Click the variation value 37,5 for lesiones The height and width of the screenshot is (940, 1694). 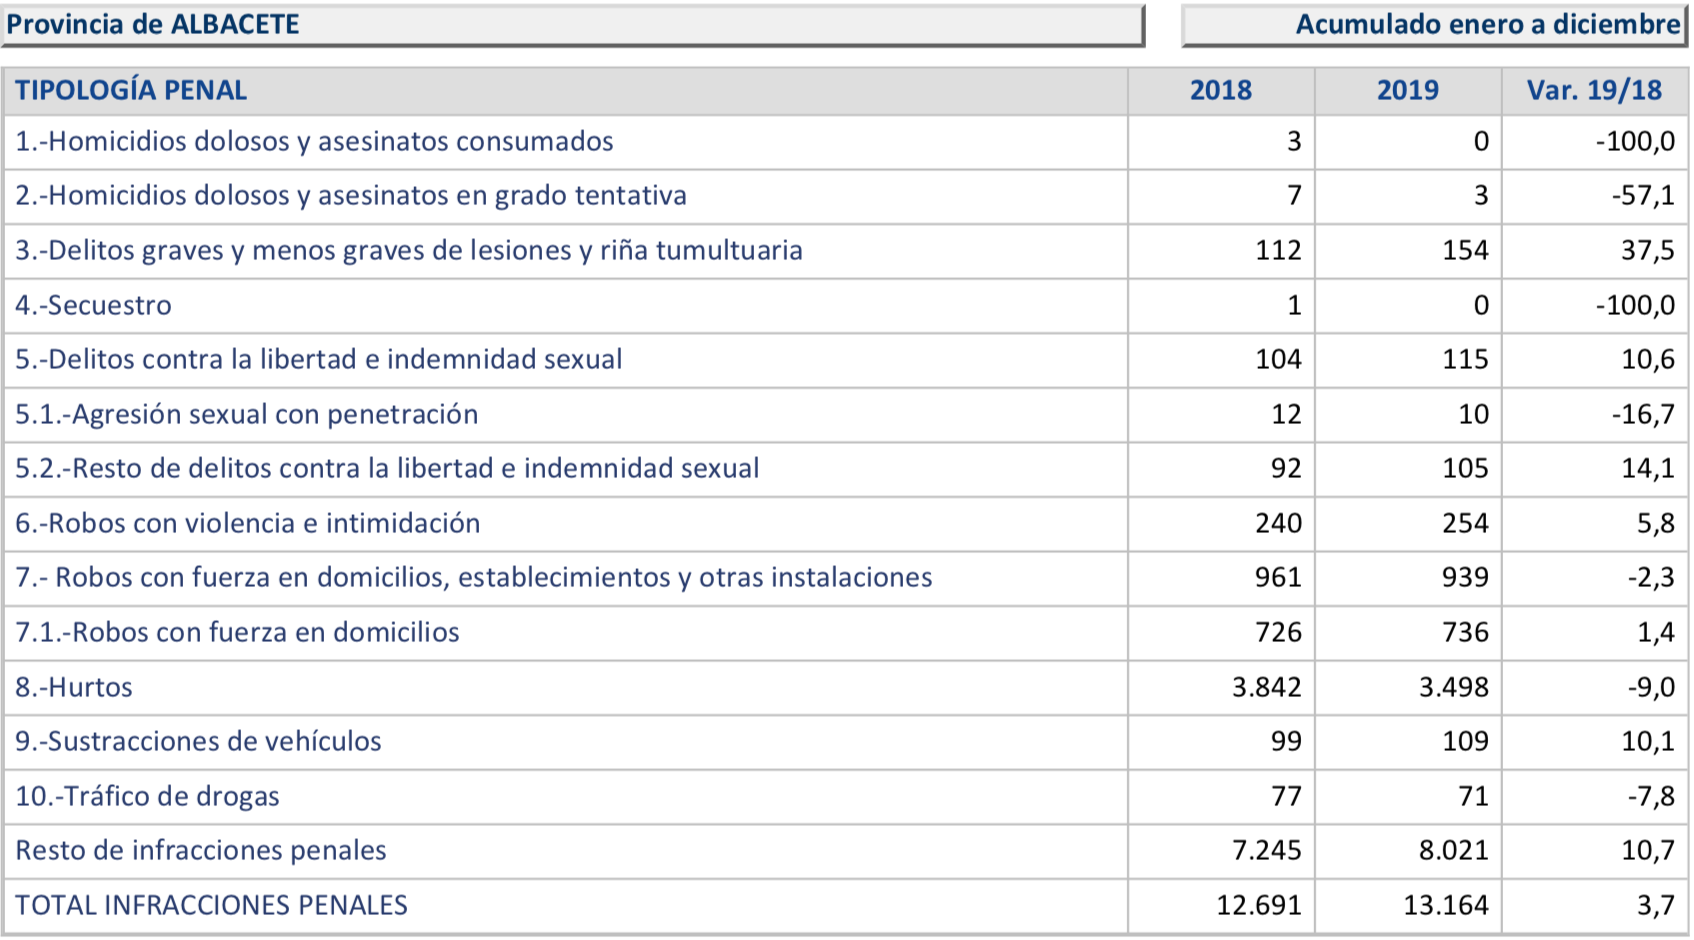pyautogui.click(x=1647, y=250)
